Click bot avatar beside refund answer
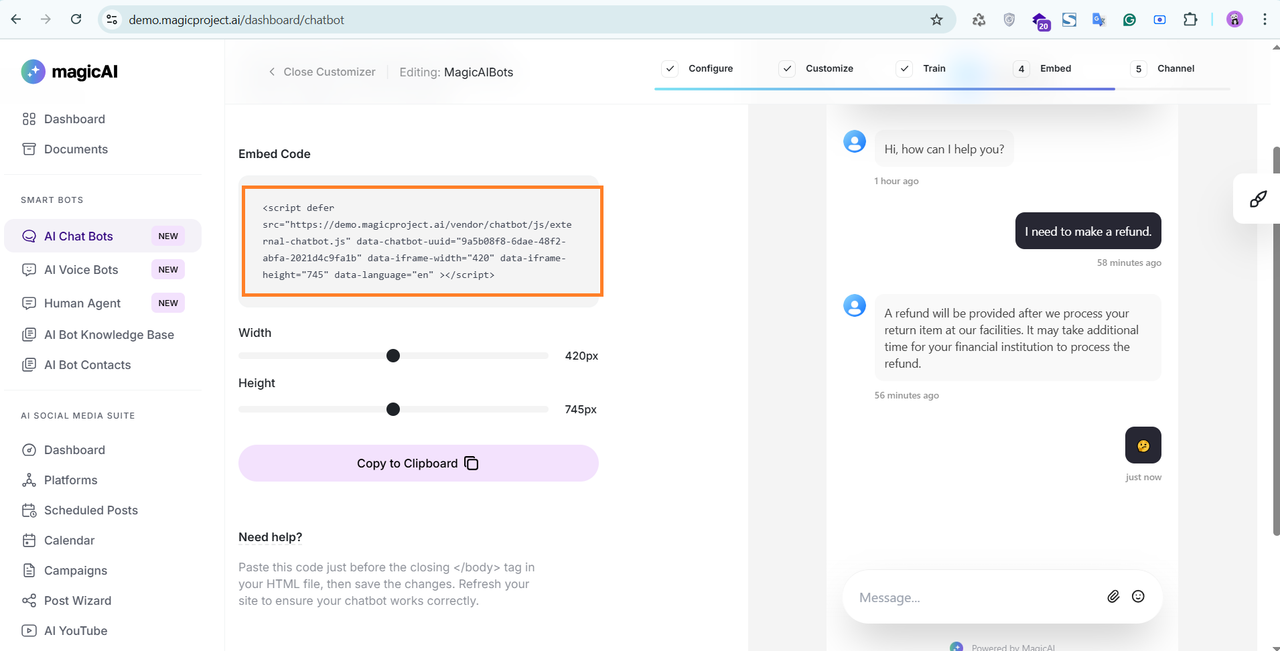The height and width of the screenshot is (651, 1280). pyautogui.click(x=855, y=305)
